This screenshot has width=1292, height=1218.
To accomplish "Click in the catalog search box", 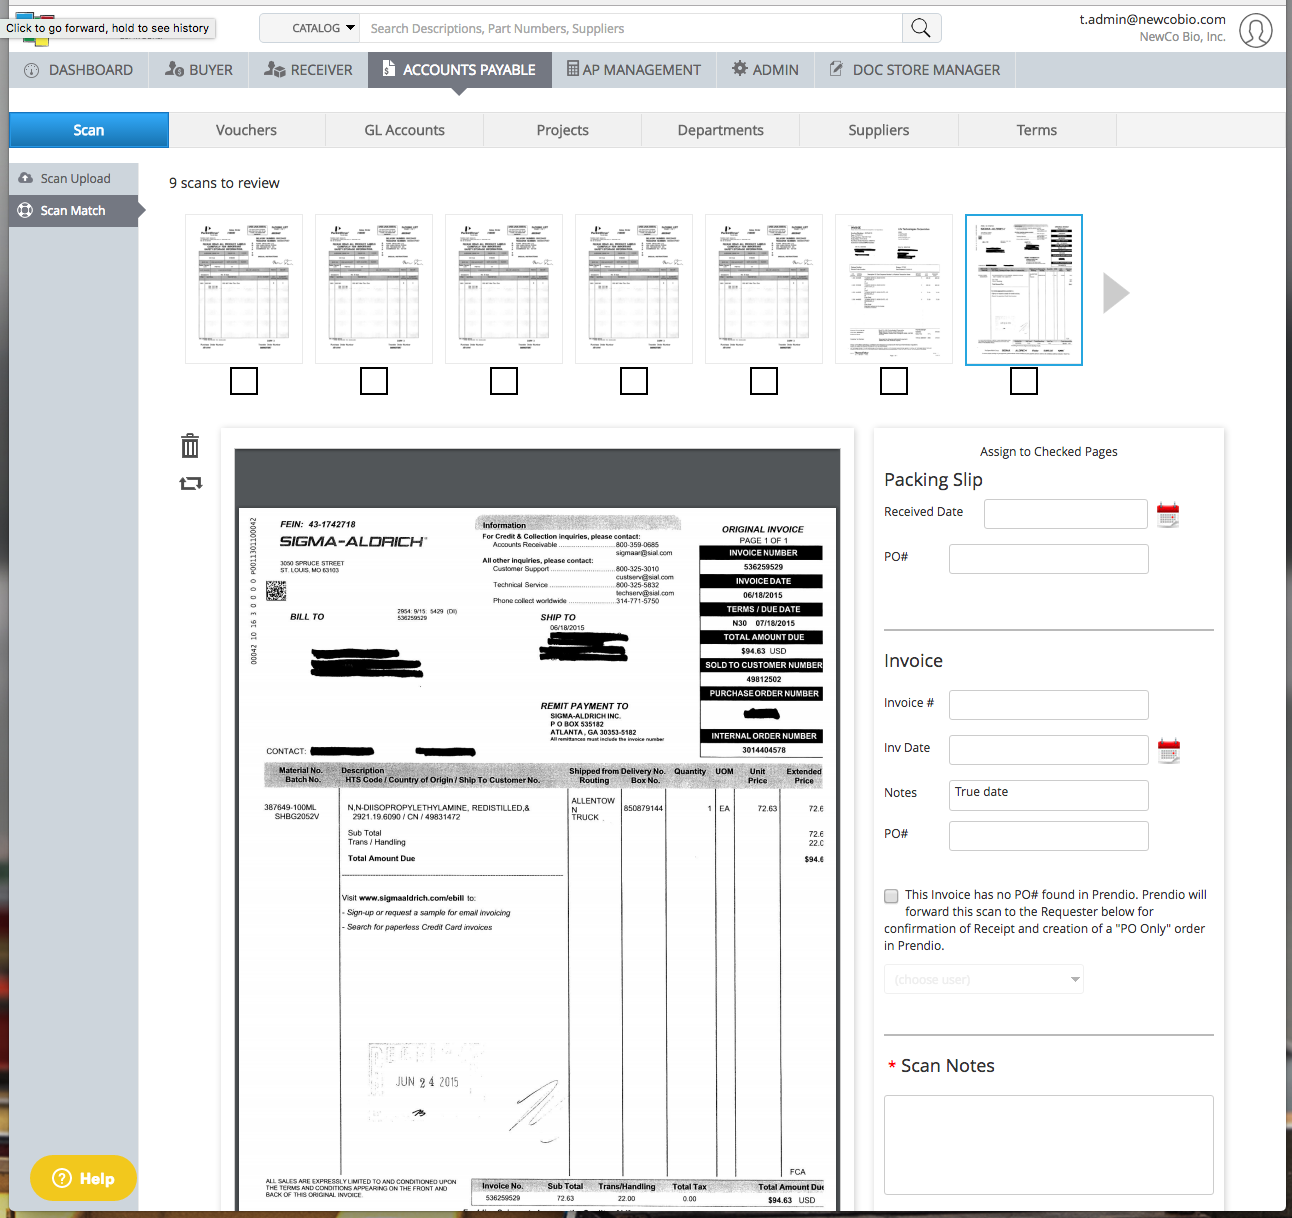I will coord(631,28).
